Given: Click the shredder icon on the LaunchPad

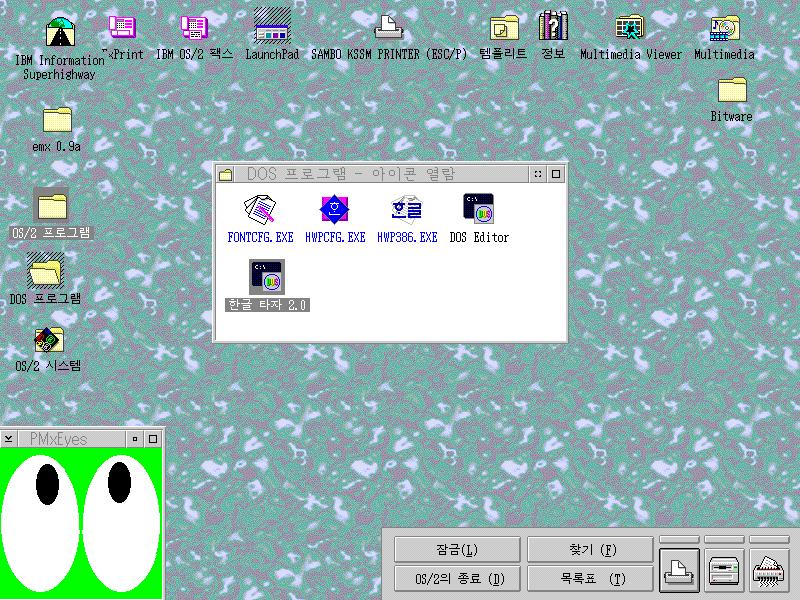Looking at the screenshot, I should [769, 570].
